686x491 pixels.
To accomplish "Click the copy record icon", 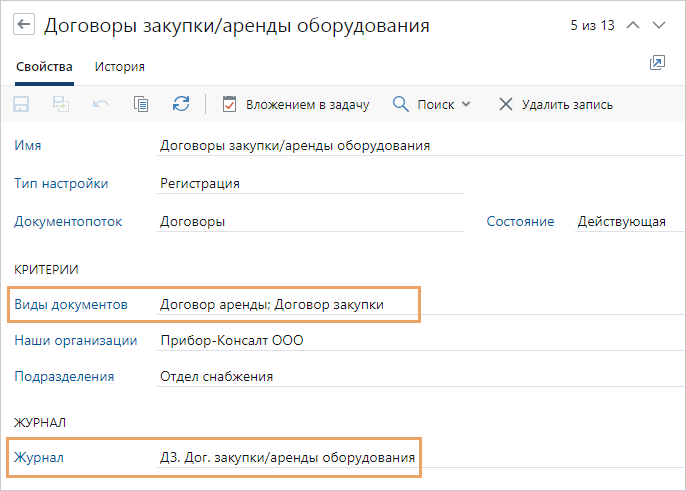I will pyautogui.click(x=141, y=104).
